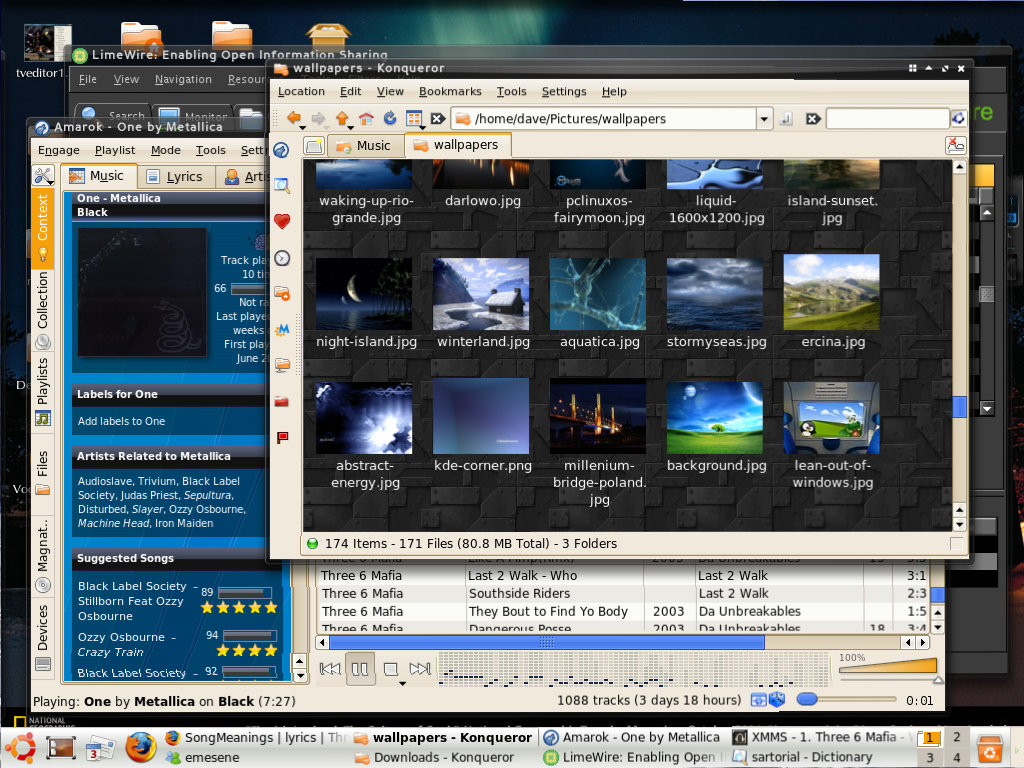Click Machine Head related artist link
The image size is (1024, 768).
pyautogui.click(x=113, y=523)
